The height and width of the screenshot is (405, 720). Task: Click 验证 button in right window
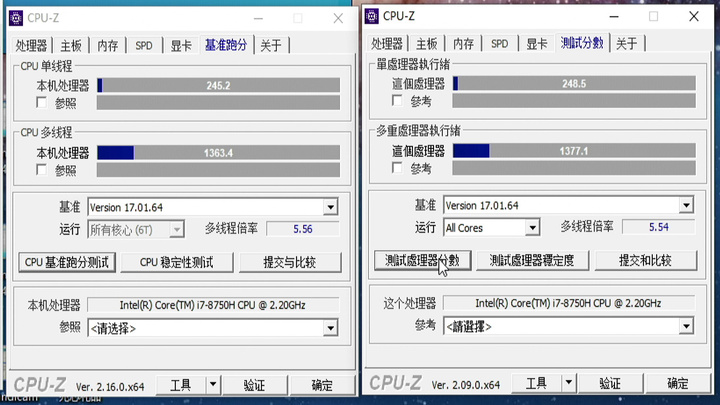coord(610,382)
